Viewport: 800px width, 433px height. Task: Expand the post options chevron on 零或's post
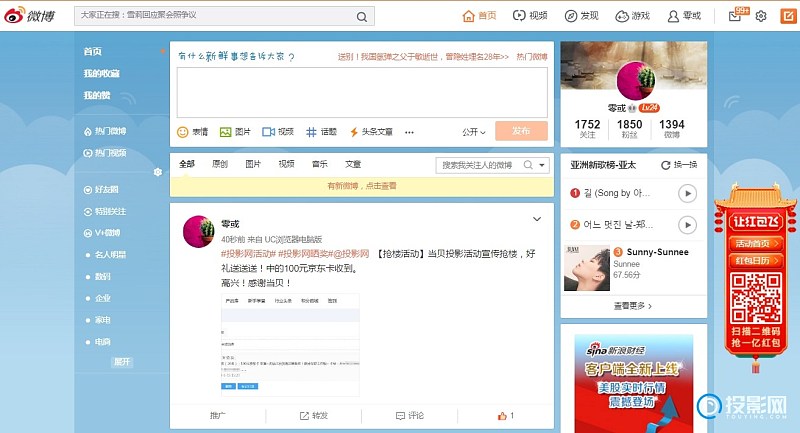point(537,219)
